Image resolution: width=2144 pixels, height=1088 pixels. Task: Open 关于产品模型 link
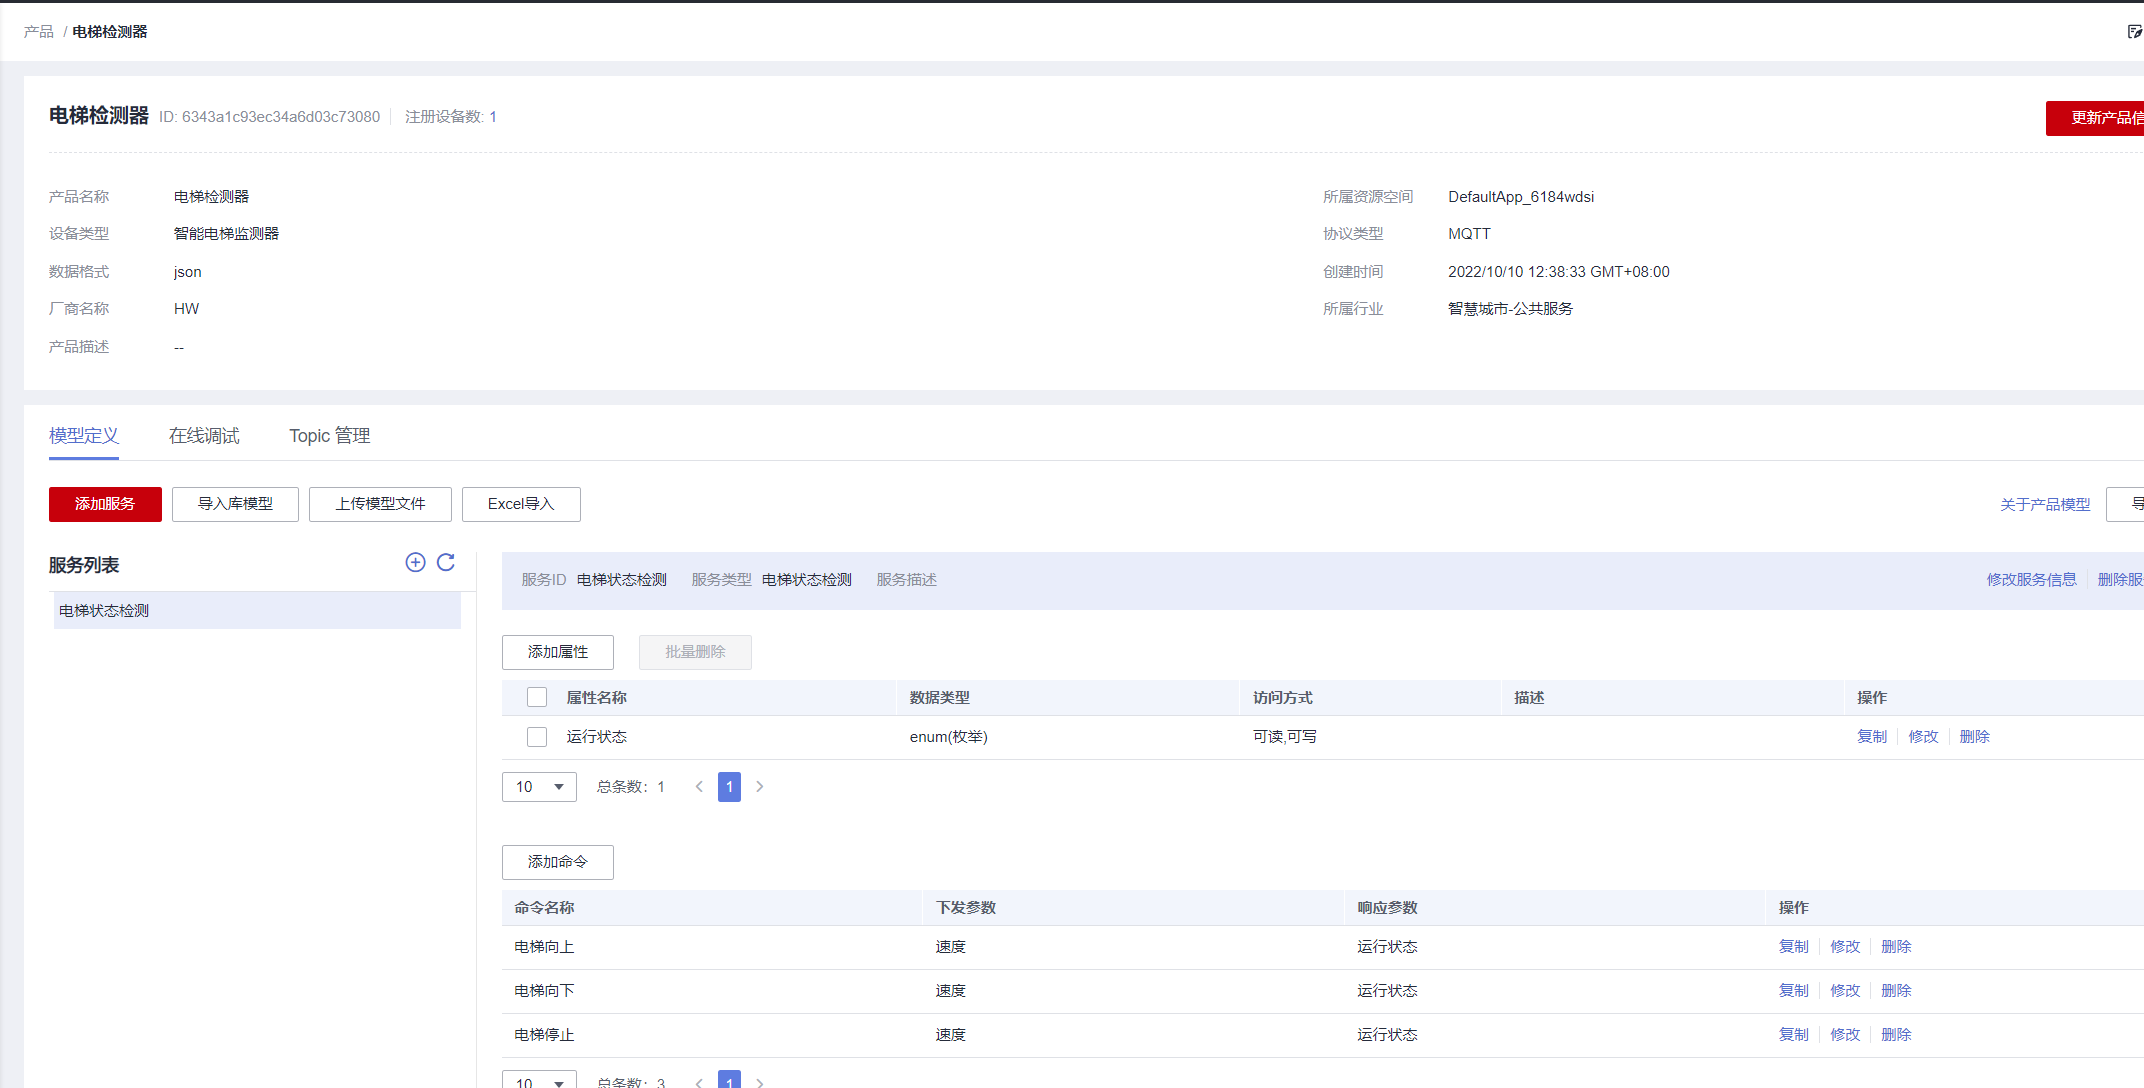(x=2044, y=505)
